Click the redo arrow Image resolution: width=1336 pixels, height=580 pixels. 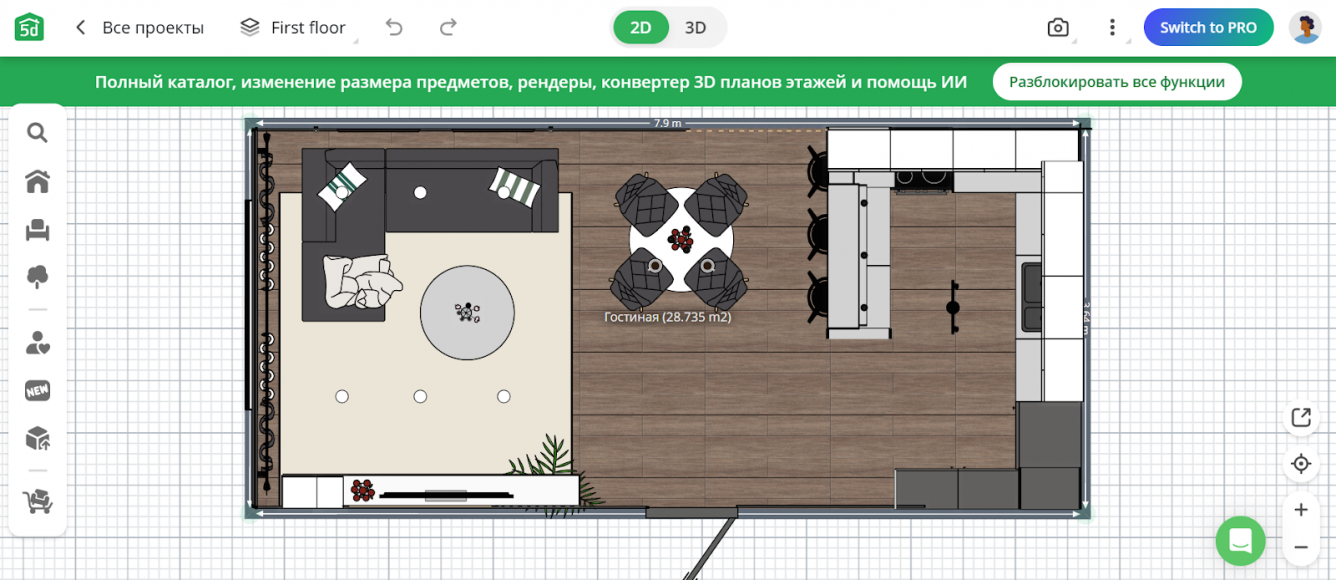448,28
